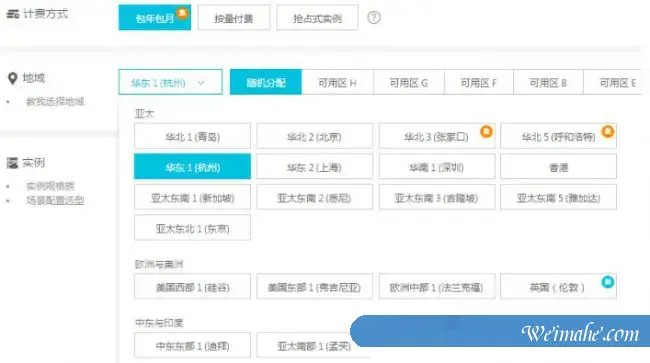Select 包年包月 billing method
This screenshot has width=650, height=363.
point(155,18)
